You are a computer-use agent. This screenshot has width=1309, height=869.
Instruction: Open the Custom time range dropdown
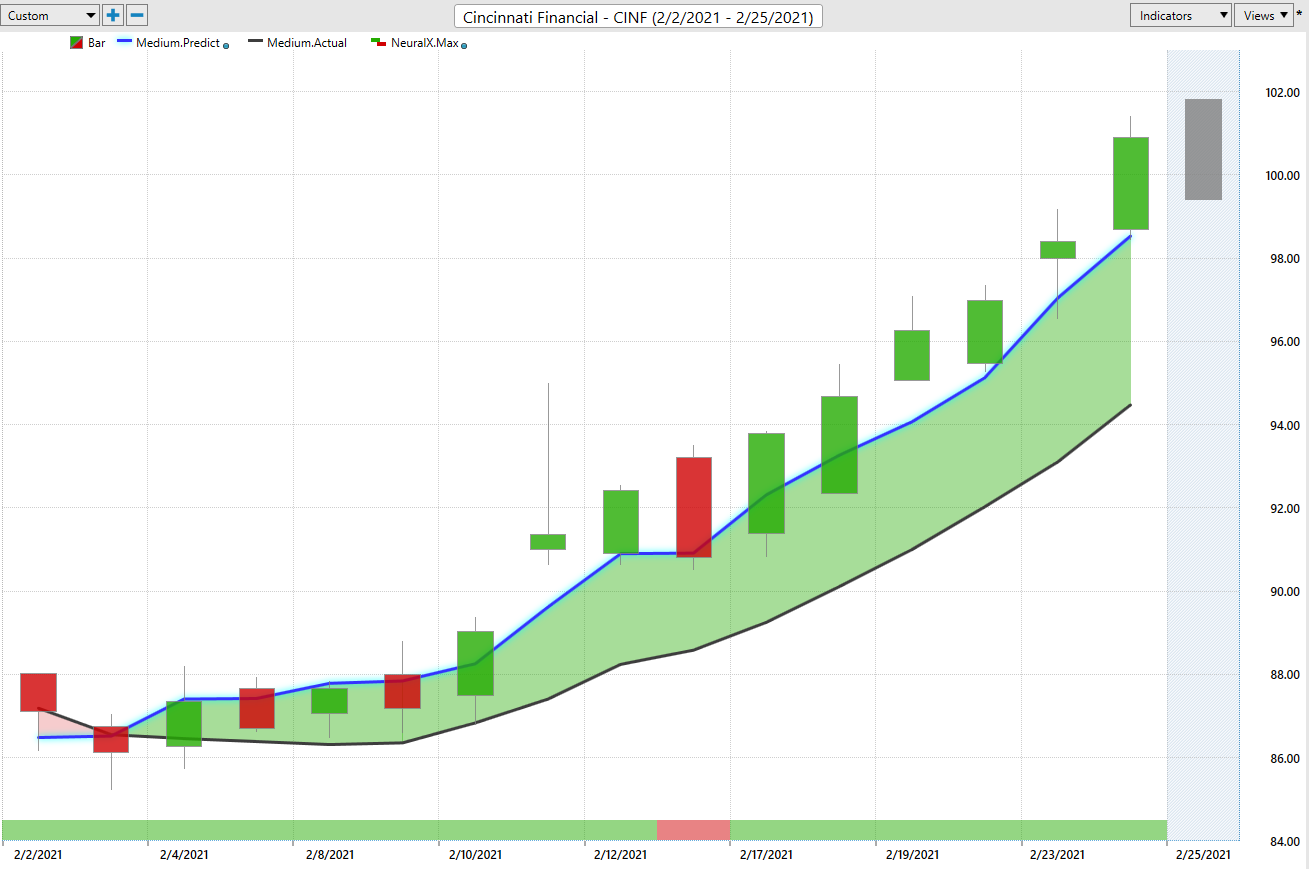[50, 15]
